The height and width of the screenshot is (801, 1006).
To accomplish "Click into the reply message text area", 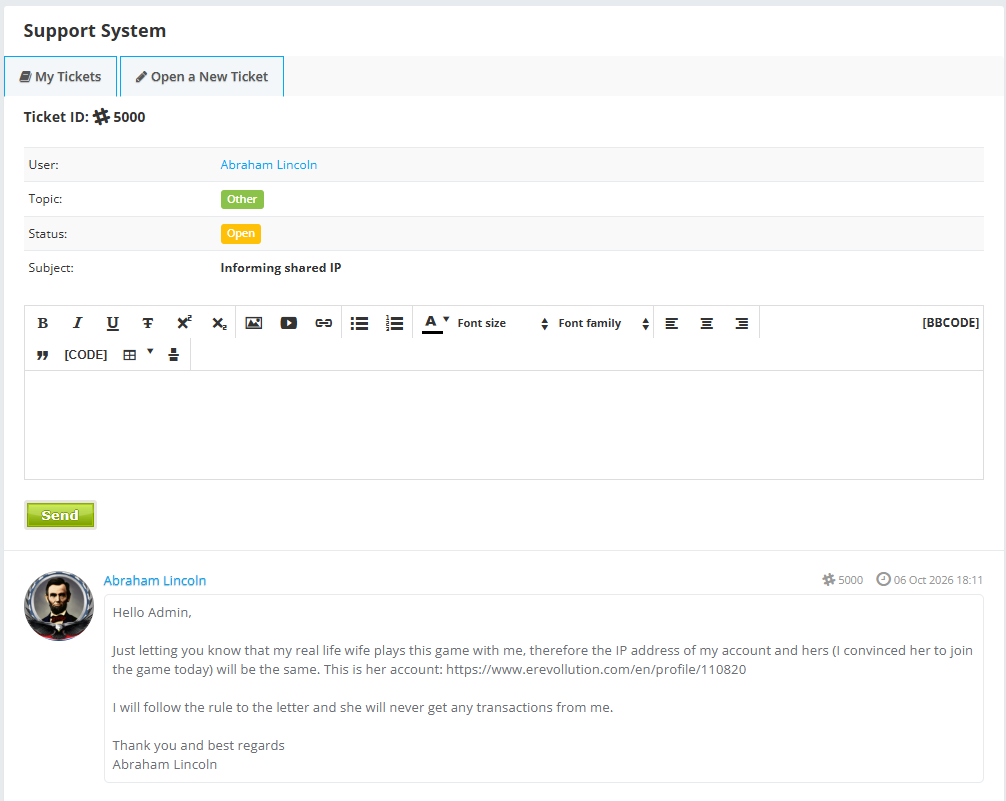I will (504, 424).
